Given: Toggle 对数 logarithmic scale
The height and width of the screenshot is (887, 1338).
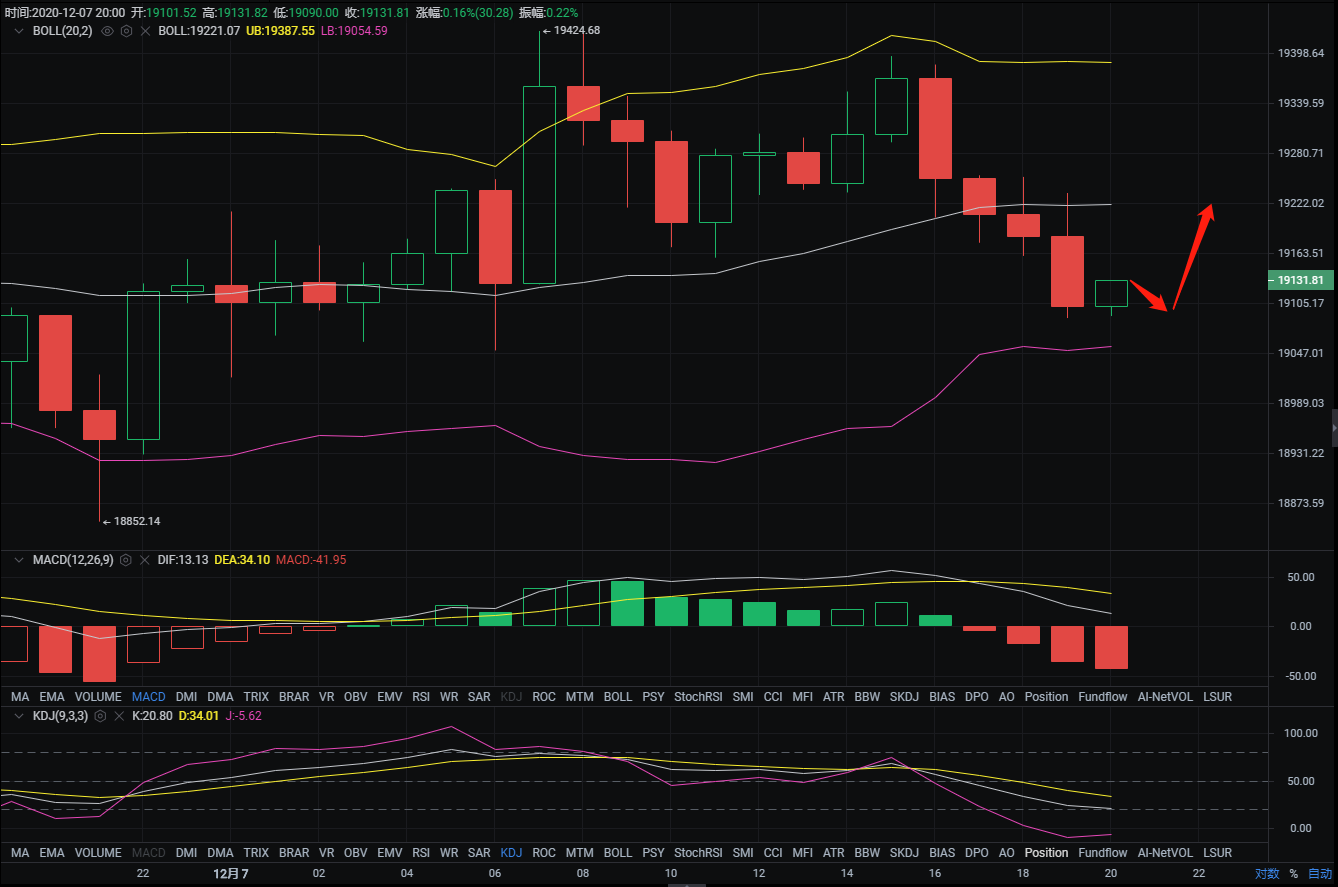Looking at the screenshot, I should click(1267, 874).
